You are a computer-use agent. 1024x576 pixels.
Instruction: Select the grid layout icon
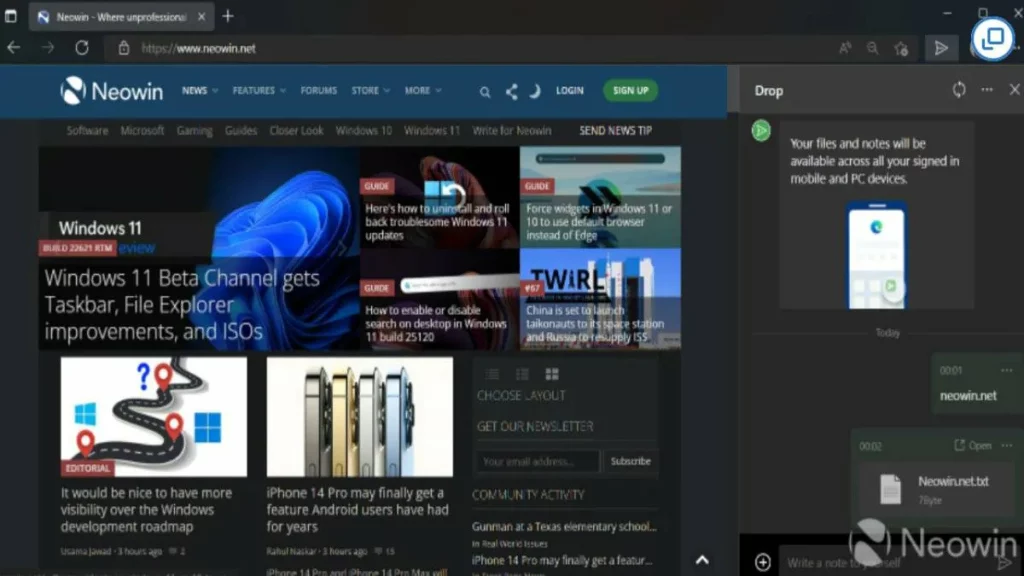(552, 374)
